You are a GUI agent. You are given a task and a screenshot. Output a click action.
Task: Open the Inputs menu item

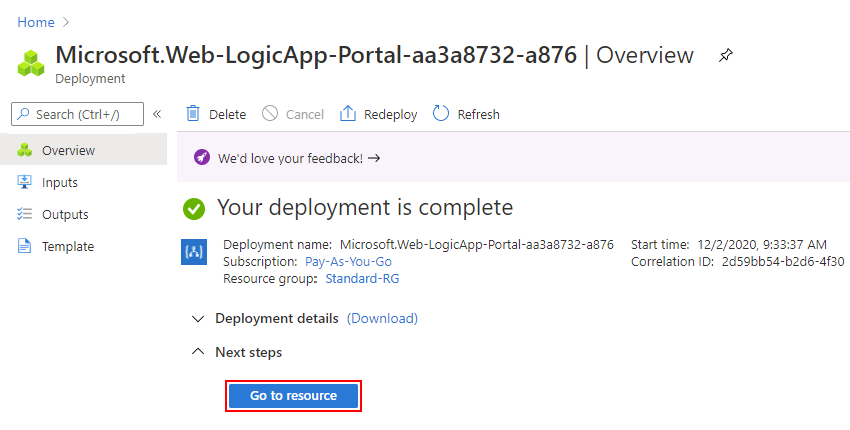[x=59, y=182]
